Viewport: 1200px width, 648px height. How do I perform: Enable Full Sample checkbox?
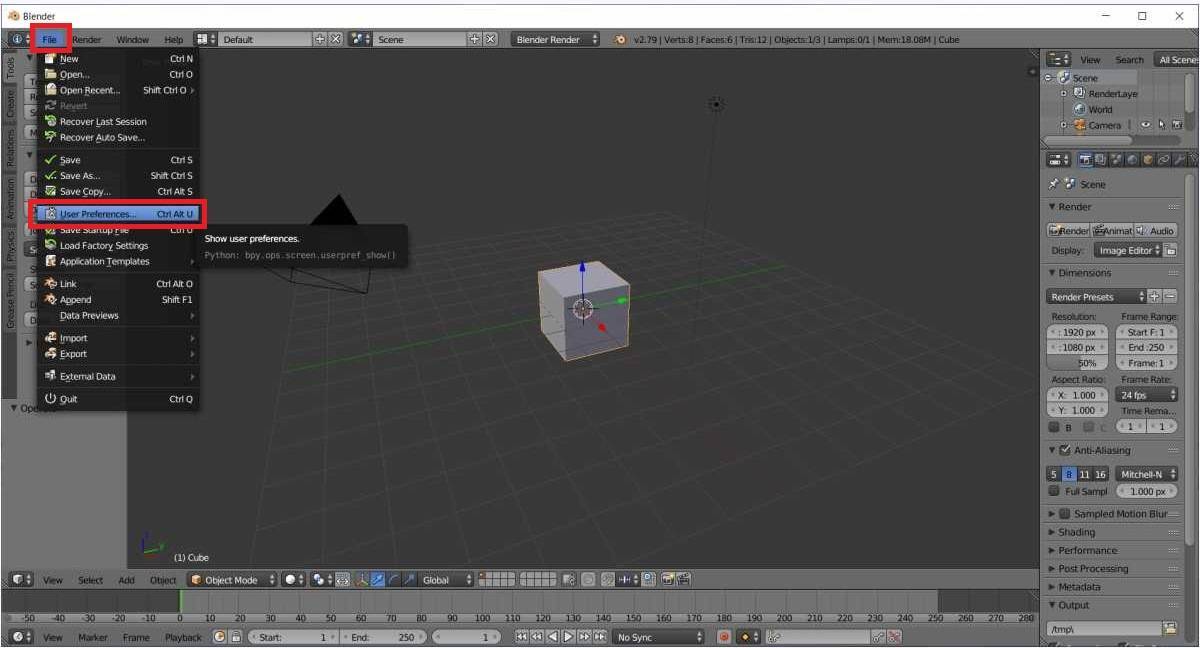click(x=1054, y=492)
